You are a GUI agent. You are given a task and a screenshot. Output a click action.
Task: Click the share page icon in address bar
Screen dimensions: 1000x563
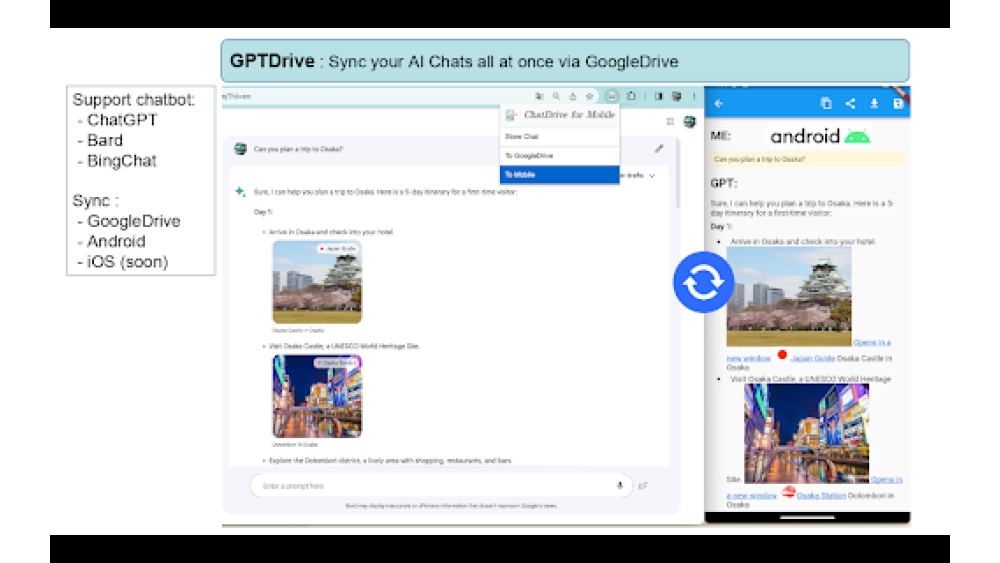573,96
